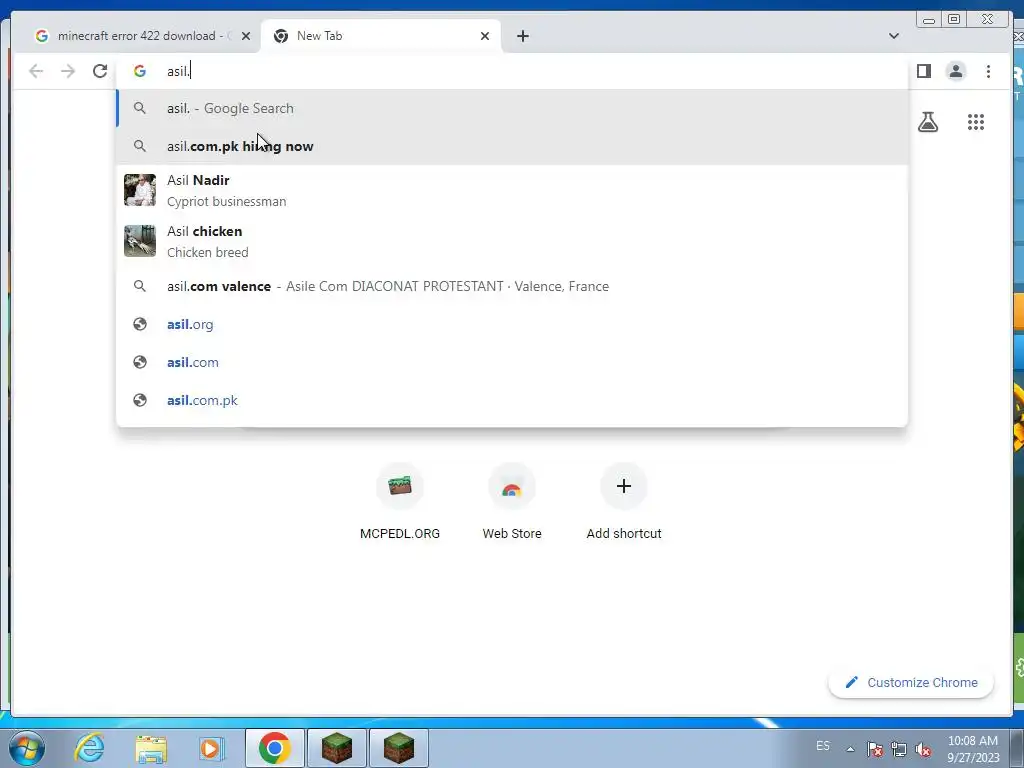1024x768 pixels.
Task: Select the Asil chicken suggestion
Action: [x=512, y=241]
